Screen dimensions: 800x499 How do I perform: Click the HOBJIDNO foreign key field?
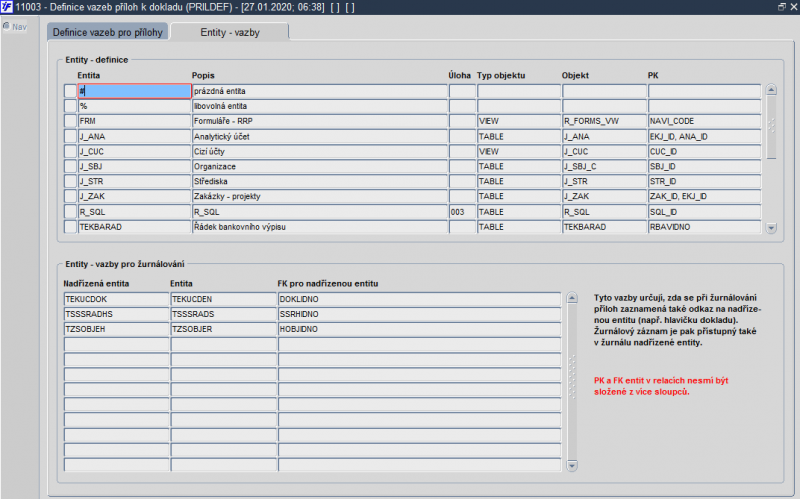pos(419,329)
